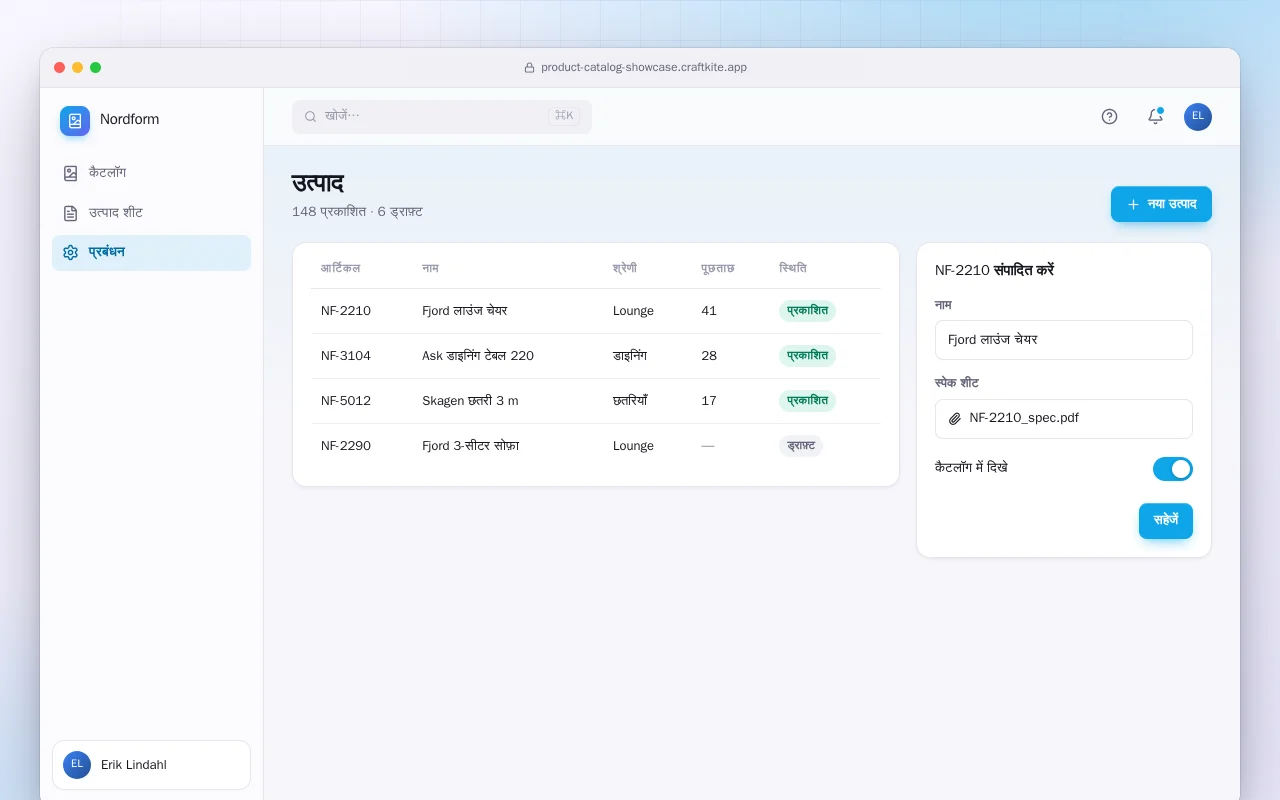
Task: Select article NF-2290 in the table
Action: point(346,446)
